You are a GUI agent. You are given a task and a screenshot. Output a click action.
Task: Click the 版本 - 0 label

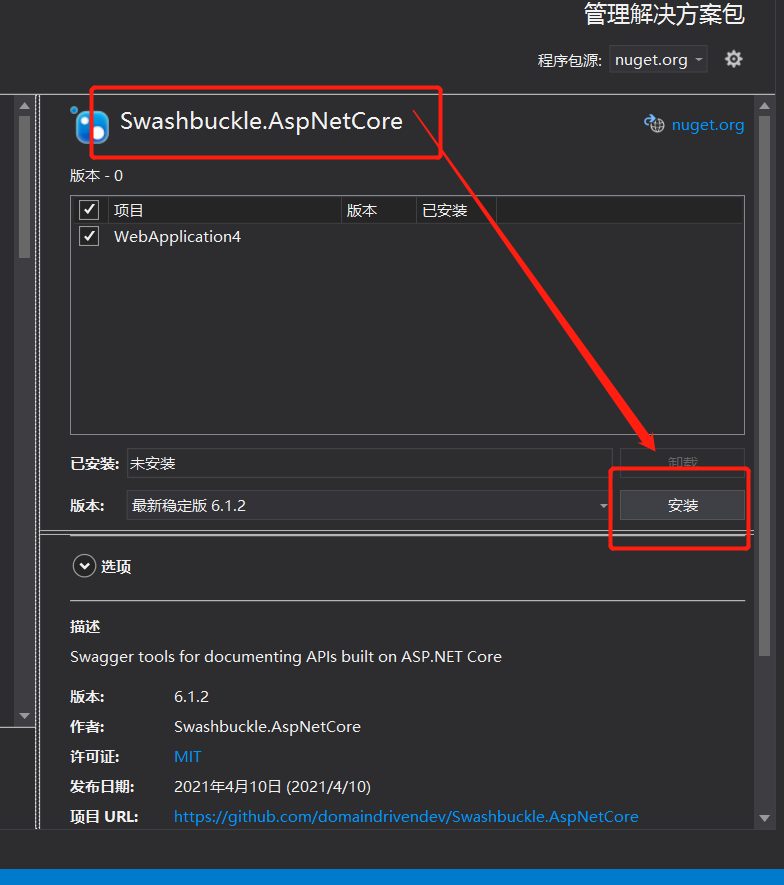click(x=97, y=176)
